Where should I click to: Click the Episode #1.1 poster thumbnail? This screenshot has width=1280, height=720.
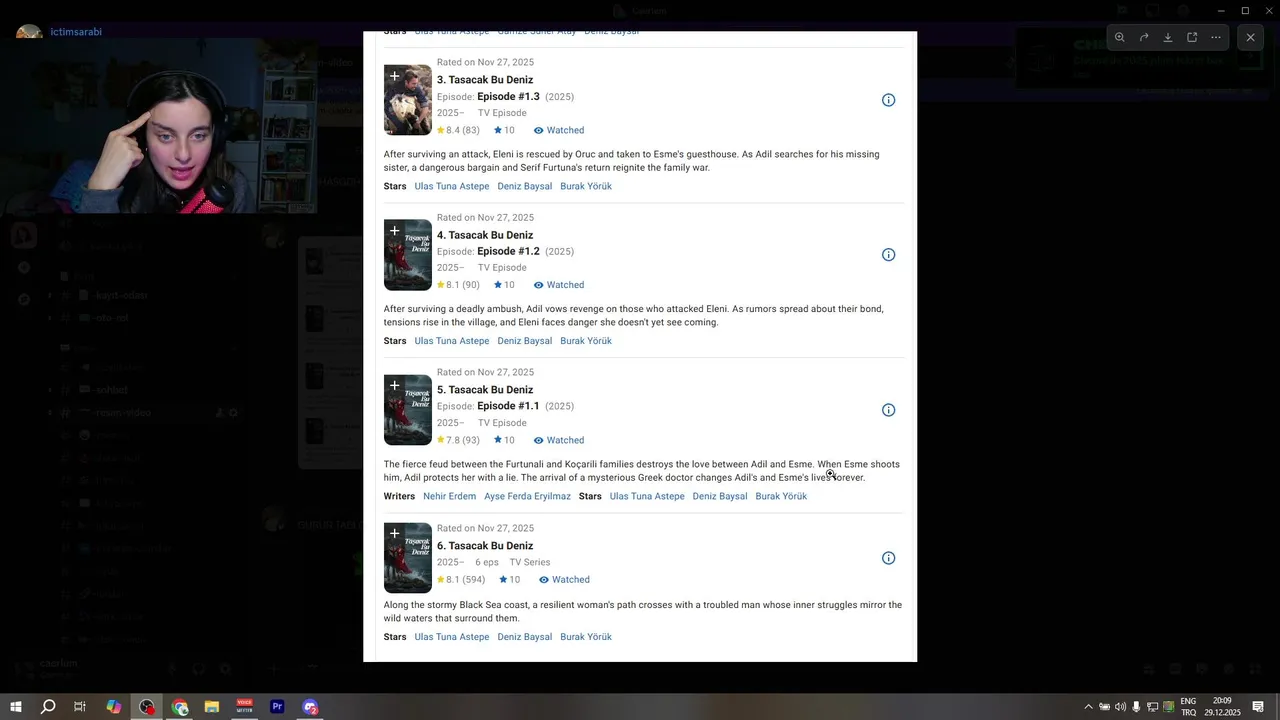[x=408, y=410]
